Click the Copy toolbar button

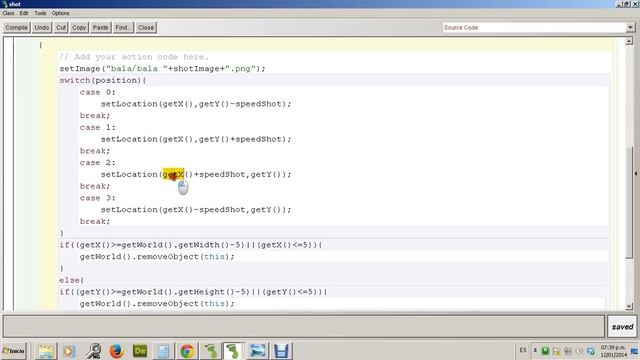tap(79, 27)
